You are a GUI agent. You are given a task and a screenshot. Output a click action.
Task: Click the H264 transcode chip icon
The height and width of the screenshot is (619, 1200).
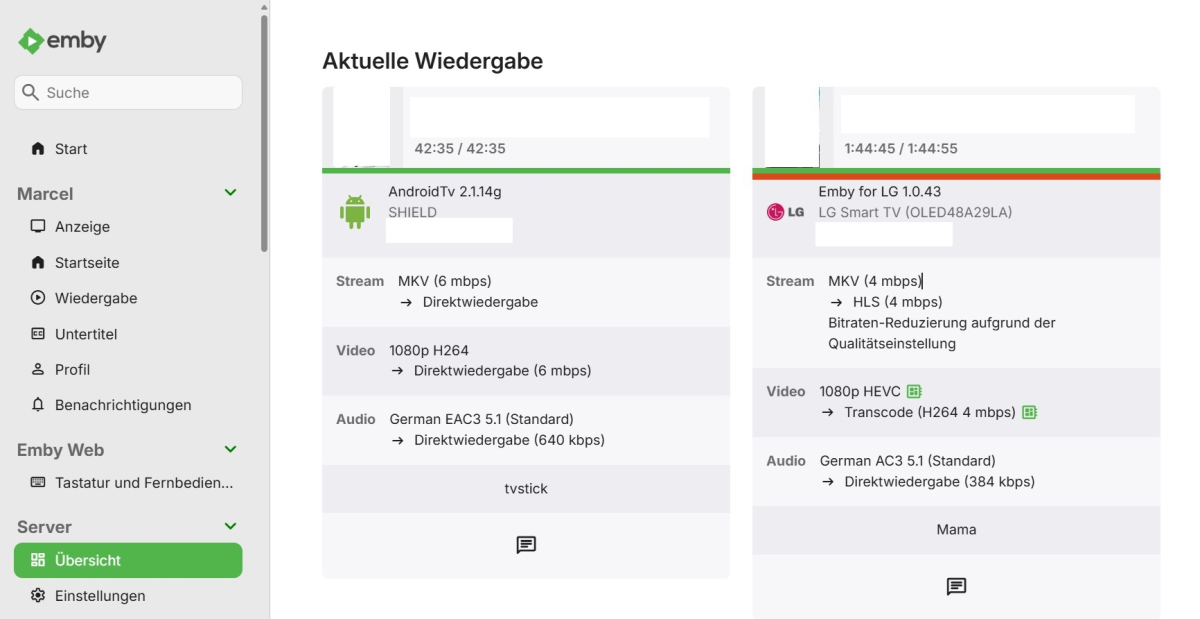point(1029,412)
